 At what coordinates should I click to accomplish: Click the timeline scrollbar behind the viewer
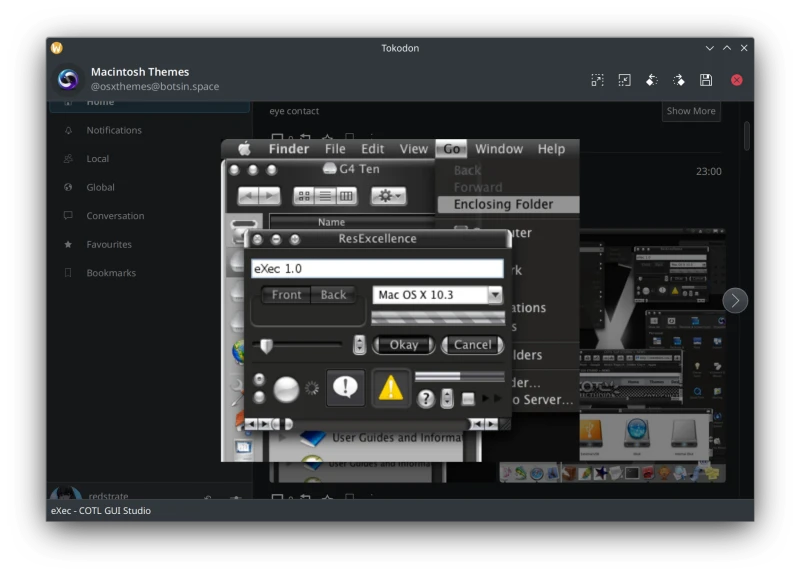click(x=746, y=136)
